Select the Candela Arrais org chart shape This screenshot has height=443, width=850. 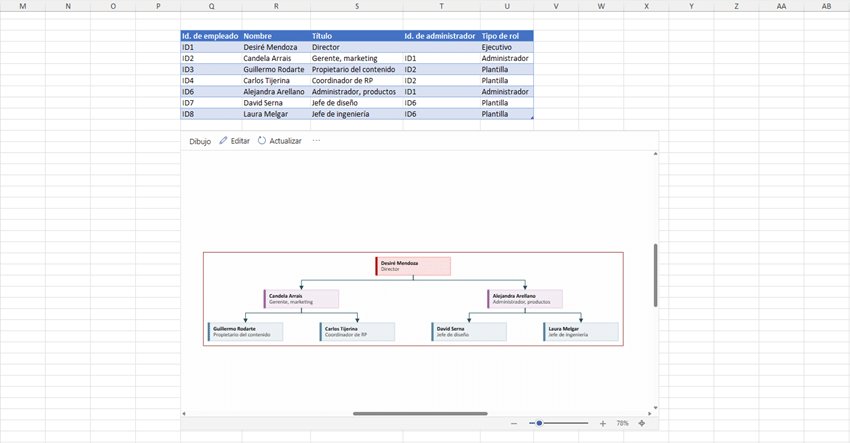(x=301, y=299)
